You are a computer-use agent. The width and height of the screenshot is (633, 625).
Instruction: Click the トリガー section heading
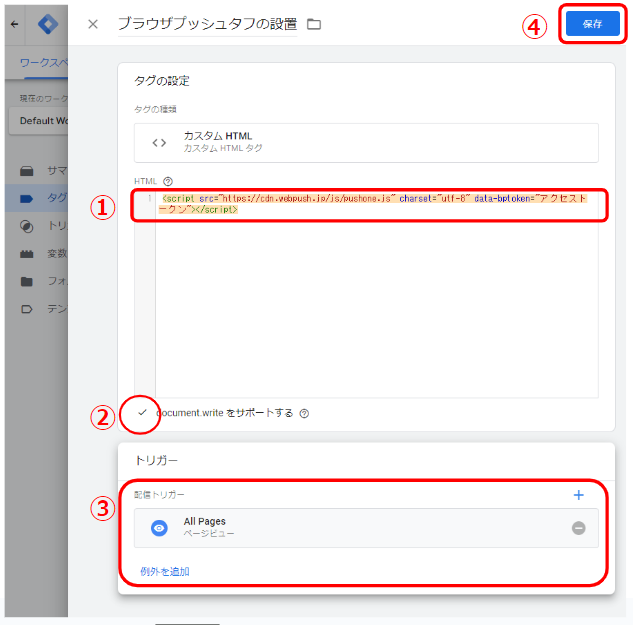pos(156,461)
